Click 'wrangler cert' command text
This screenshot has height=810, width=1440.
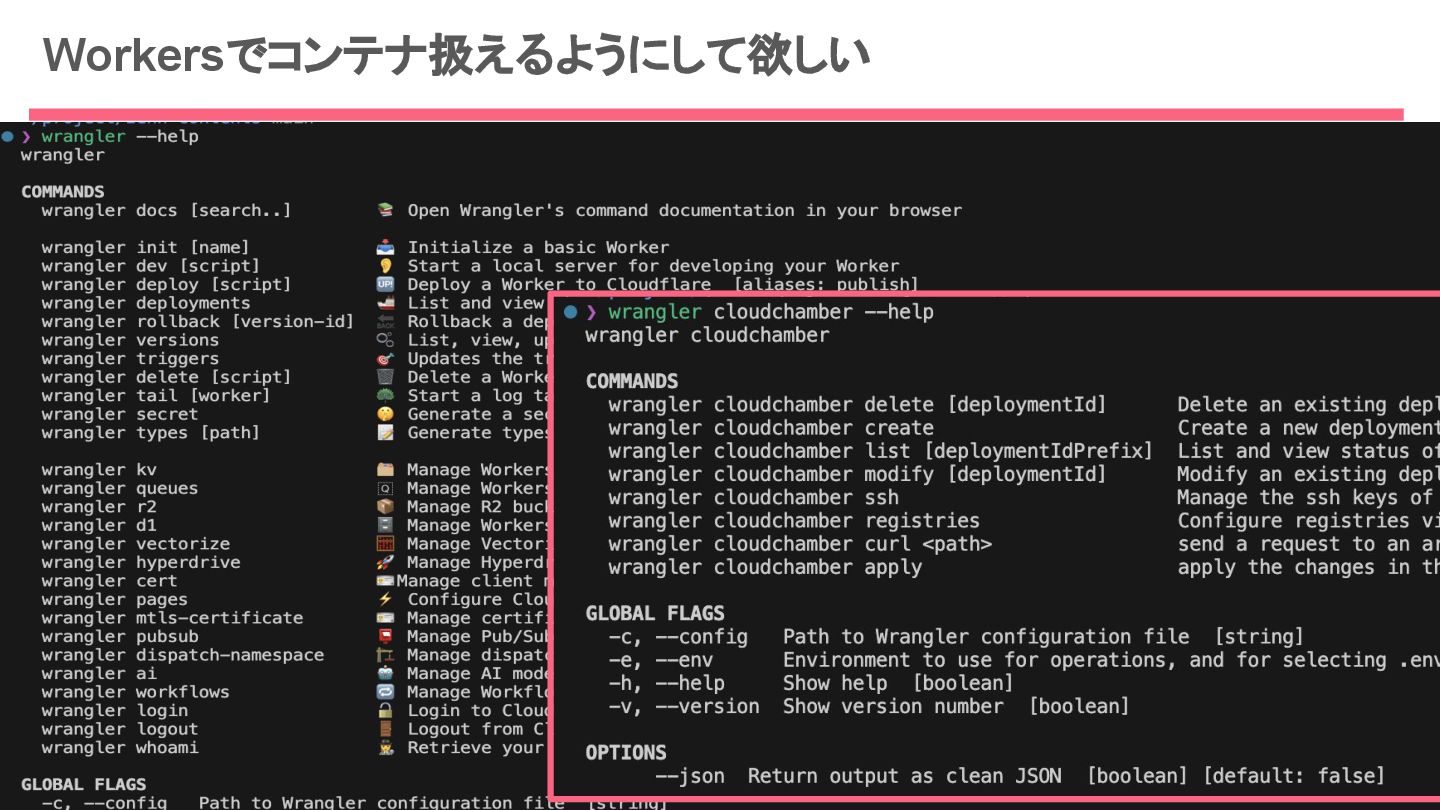tap(109, 581)
